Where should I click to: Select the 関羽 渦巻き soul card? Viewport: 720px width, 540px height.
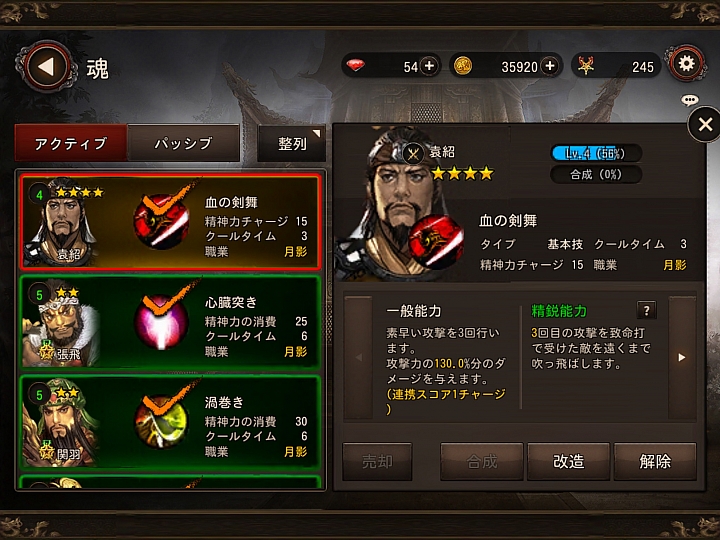[x=170, y=422]
